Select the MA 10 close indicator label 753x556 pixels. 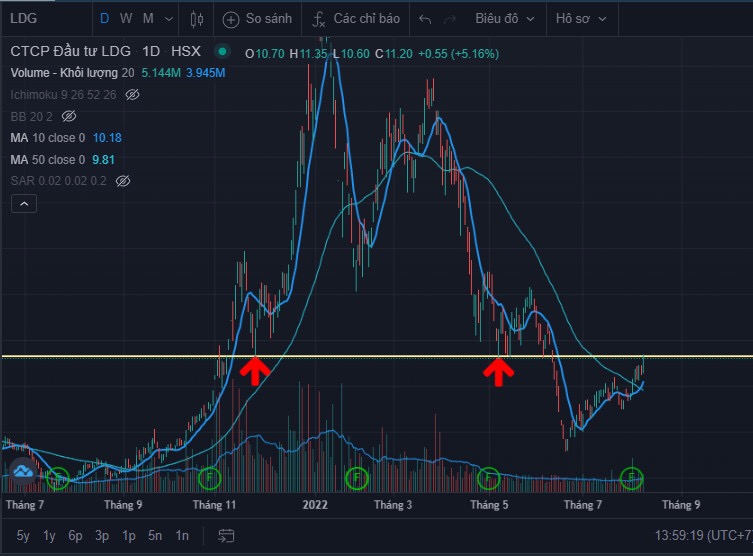48,138
